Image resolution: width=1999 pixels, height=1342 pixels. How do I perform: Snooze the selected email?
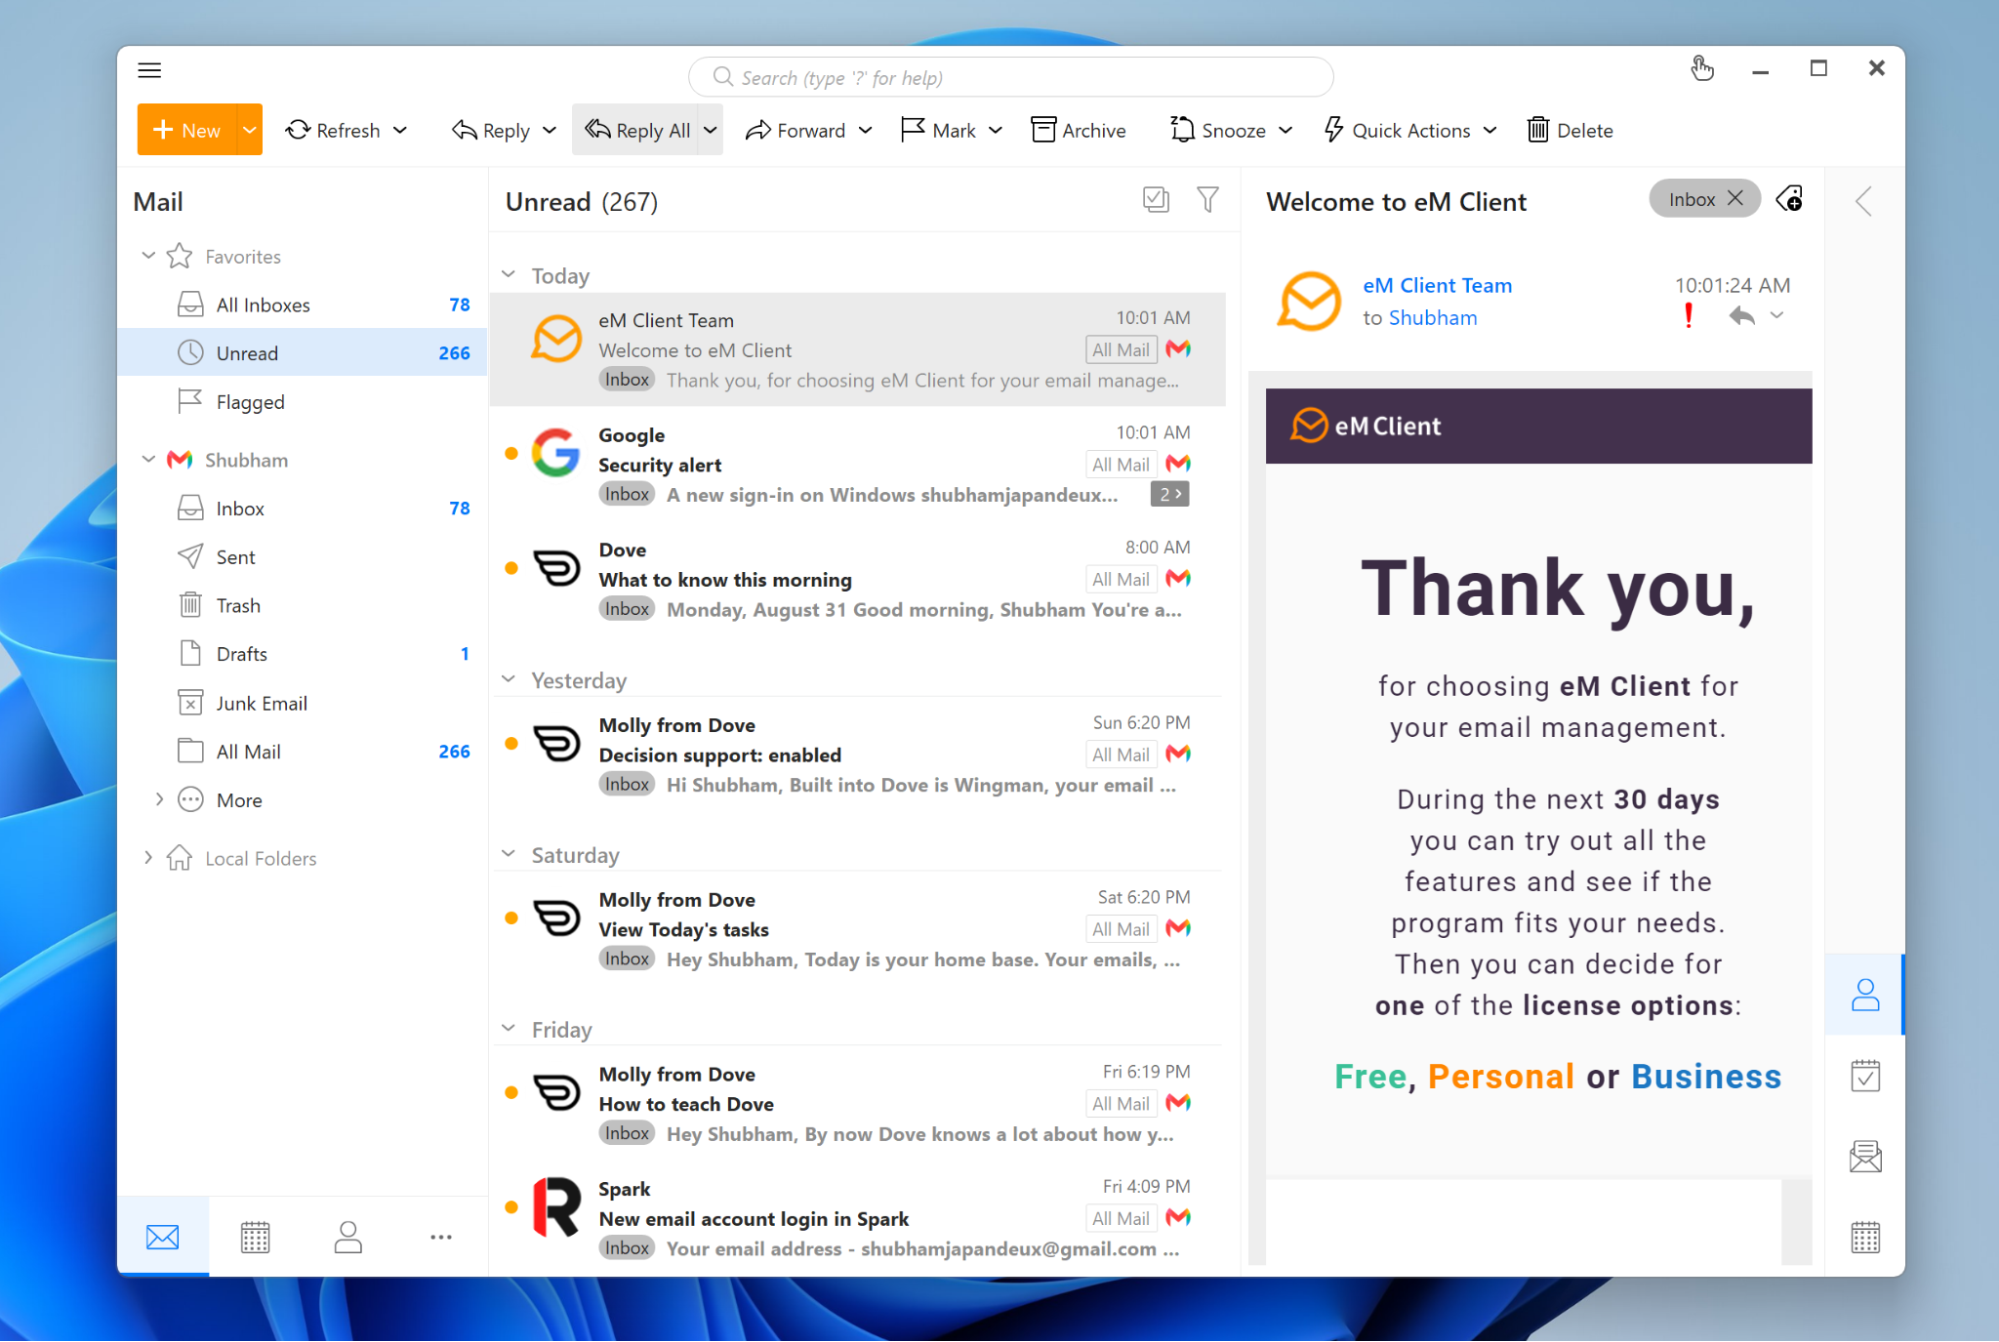[1218, 130]
